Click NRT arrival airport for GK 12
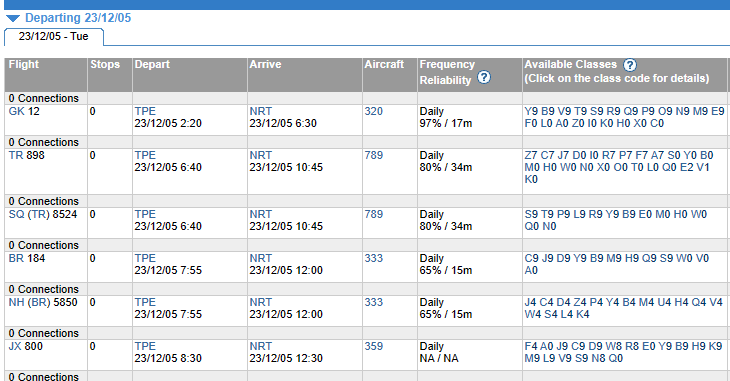The image size is (730, 381). pyautogui.click(x=260, y=111)
